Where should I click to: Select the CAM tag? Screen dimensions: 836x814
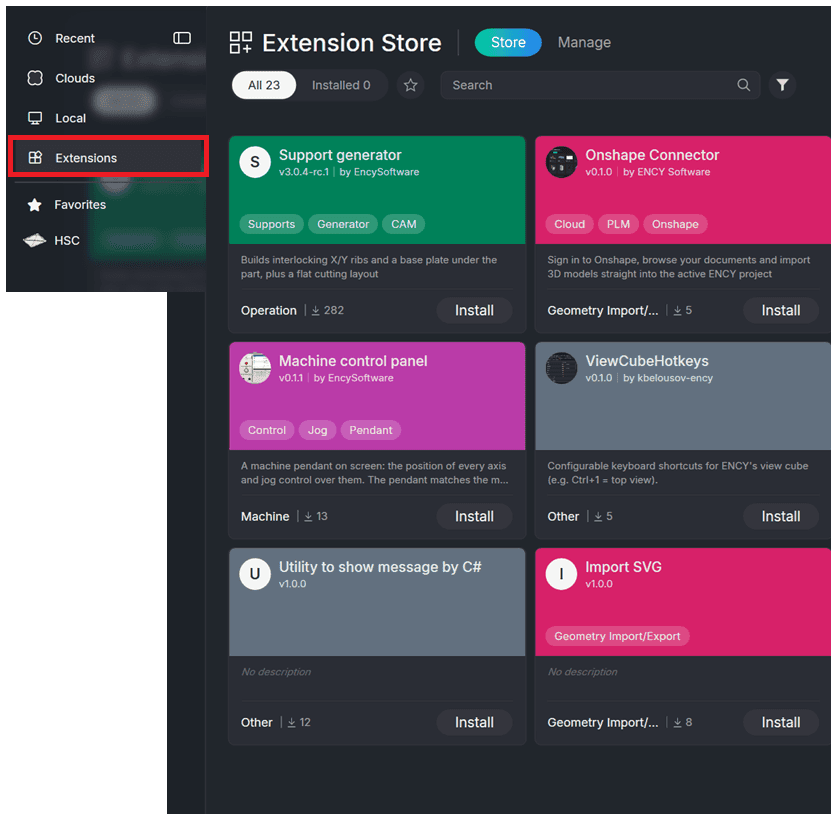[404, 224]
